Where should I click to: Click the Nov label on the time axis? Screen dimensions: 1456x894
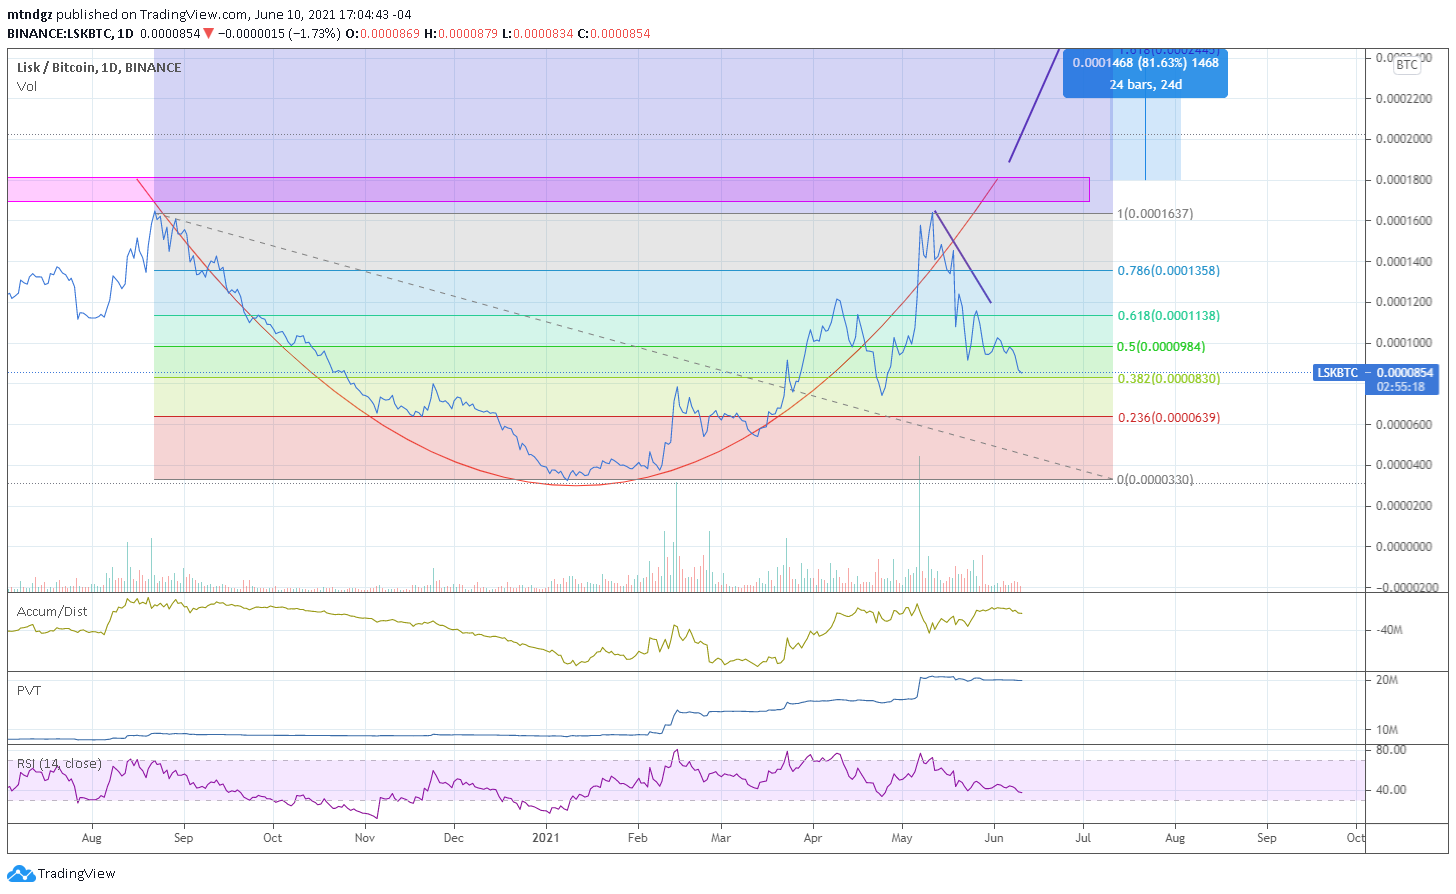[x=365, y=838]
